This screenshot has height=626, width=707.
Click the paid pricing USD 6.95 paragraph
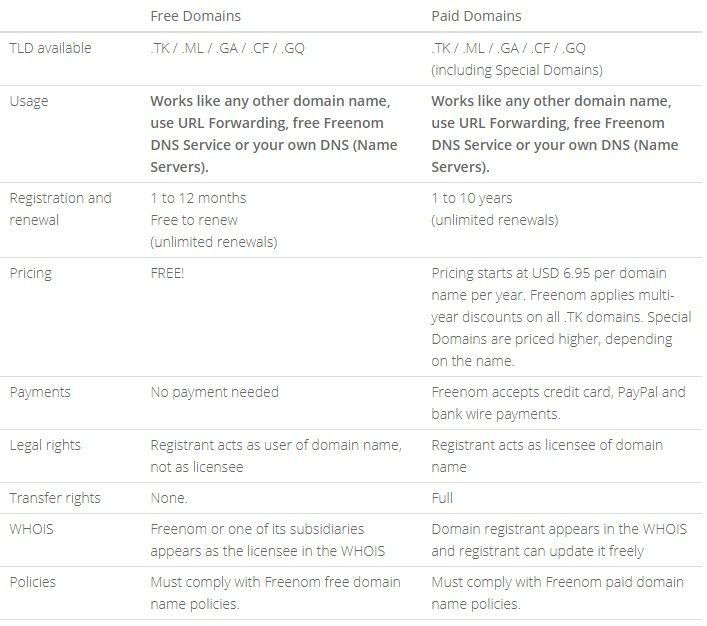pyautogui.click(x=555, y=316)
